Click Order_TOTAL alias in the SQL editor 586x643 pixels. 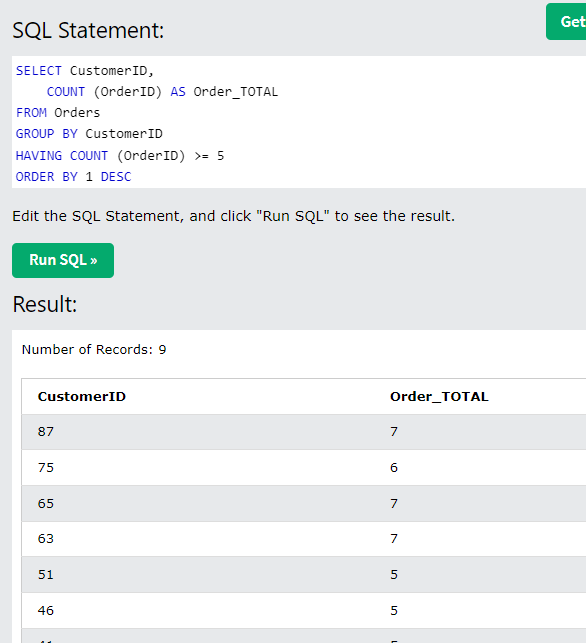[x=236, y=92]
